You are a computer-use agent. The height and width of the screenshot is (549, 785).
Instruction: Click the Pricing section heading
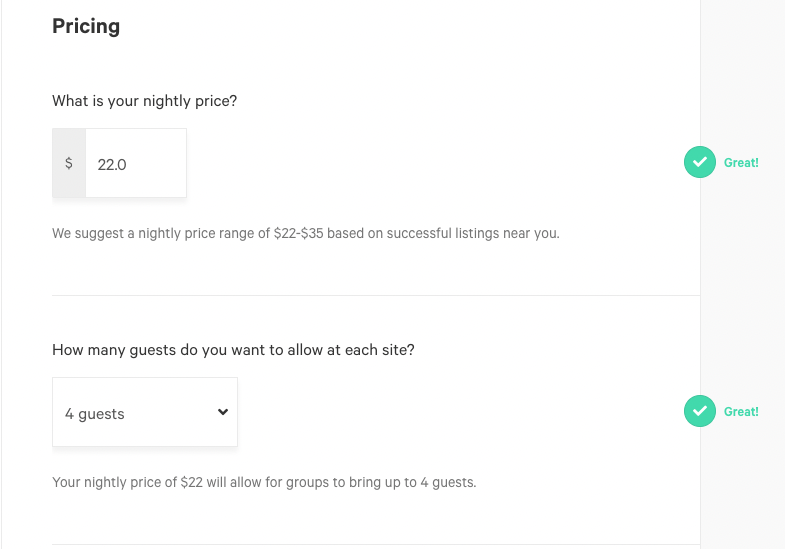tap(86, 26)
